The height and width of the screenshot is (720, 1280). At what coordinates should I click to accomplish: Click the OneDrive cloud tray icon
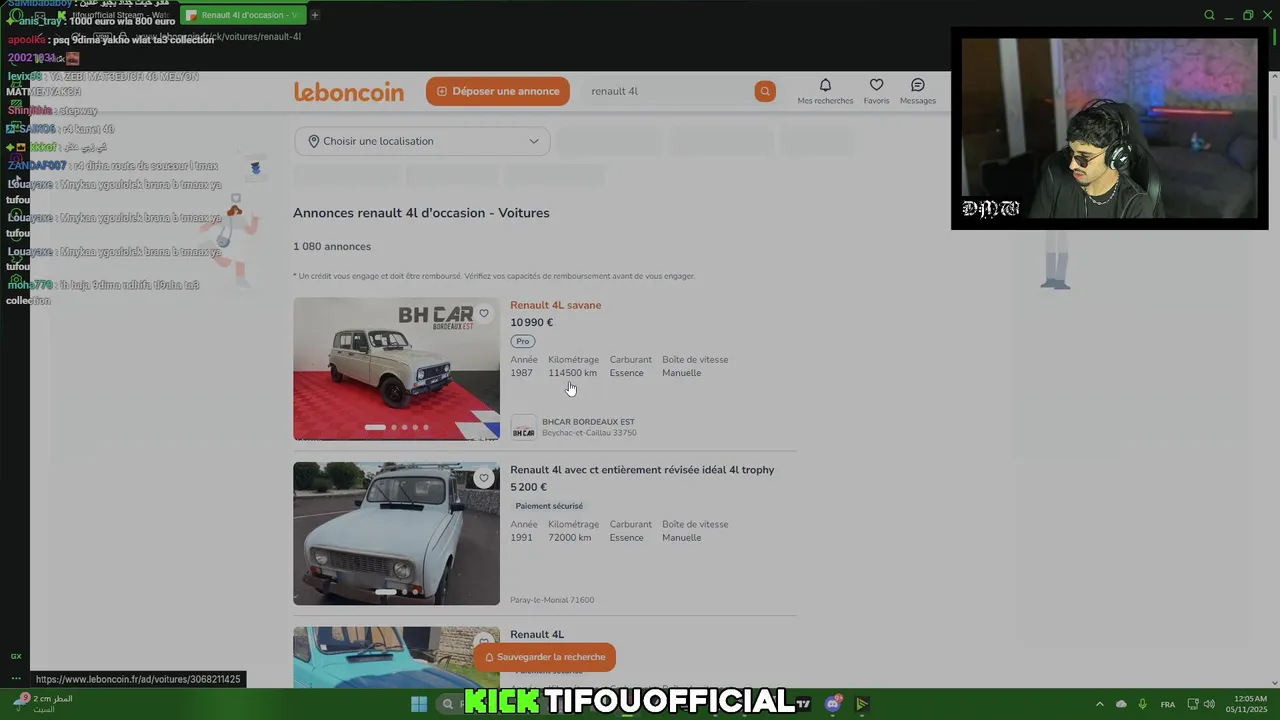(1121, 704)
